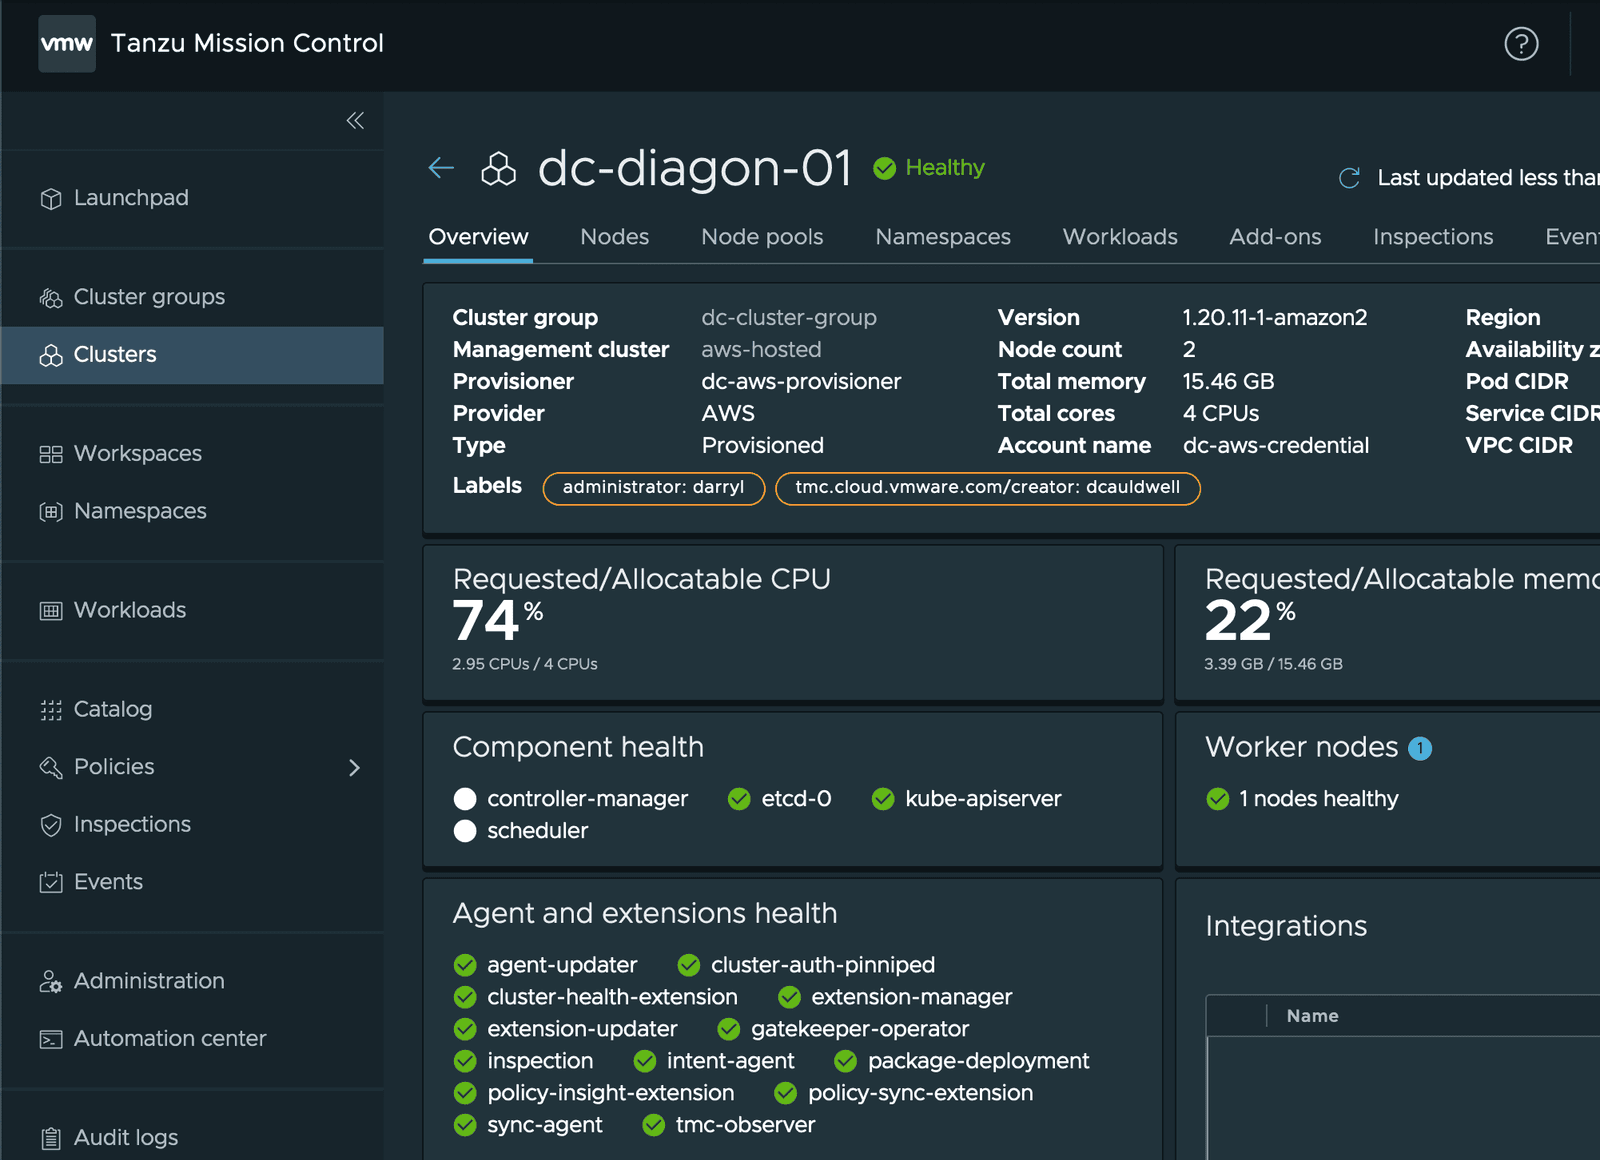1600x1160 pixels.
Task: Select the Catalog icon
Action: click(x=50, y=709)
